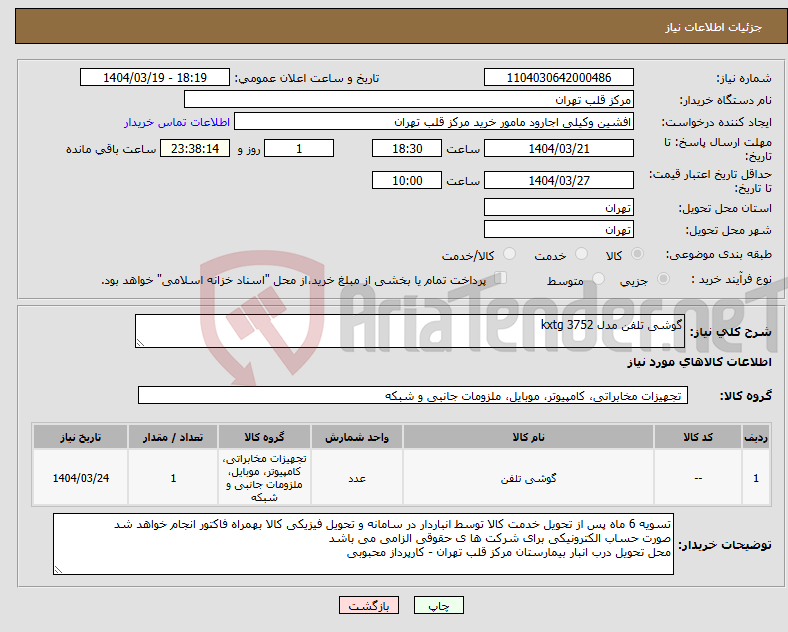
Task: Click the چاپ print button
Action: [x=439, y=605]
